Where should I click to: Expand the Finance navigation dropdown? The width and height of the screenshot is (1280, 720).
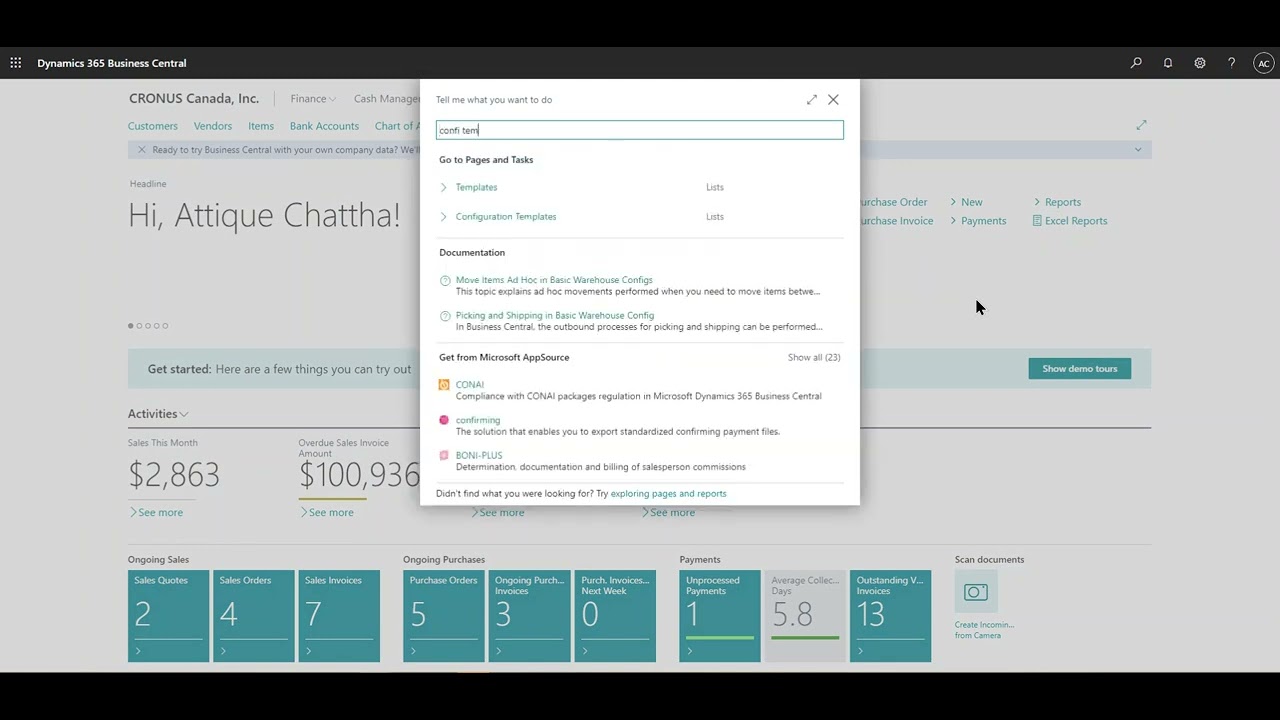[x=313, y=99]
